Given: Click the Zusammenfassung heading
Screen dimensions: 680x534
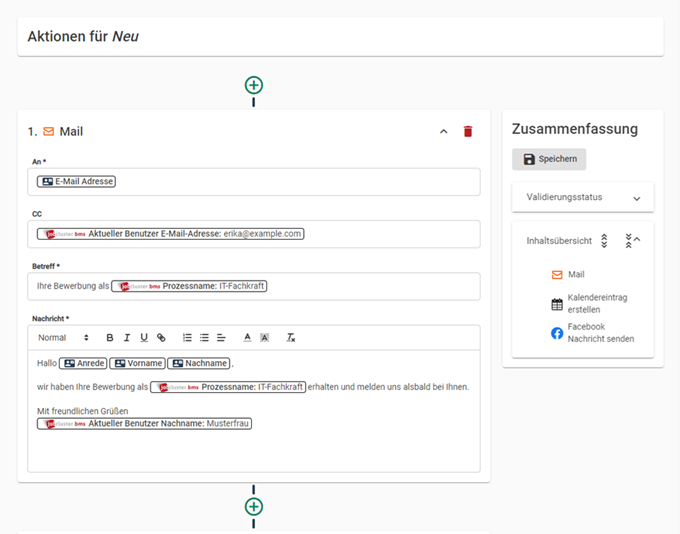Looking at the screenshot, I should tap(575, 129).
